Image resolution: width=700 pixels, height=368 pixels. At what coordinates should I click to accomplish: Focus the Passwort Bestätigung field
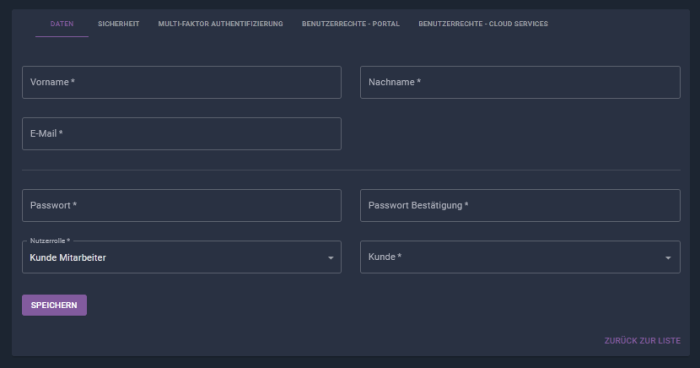(x=520, y=205)
